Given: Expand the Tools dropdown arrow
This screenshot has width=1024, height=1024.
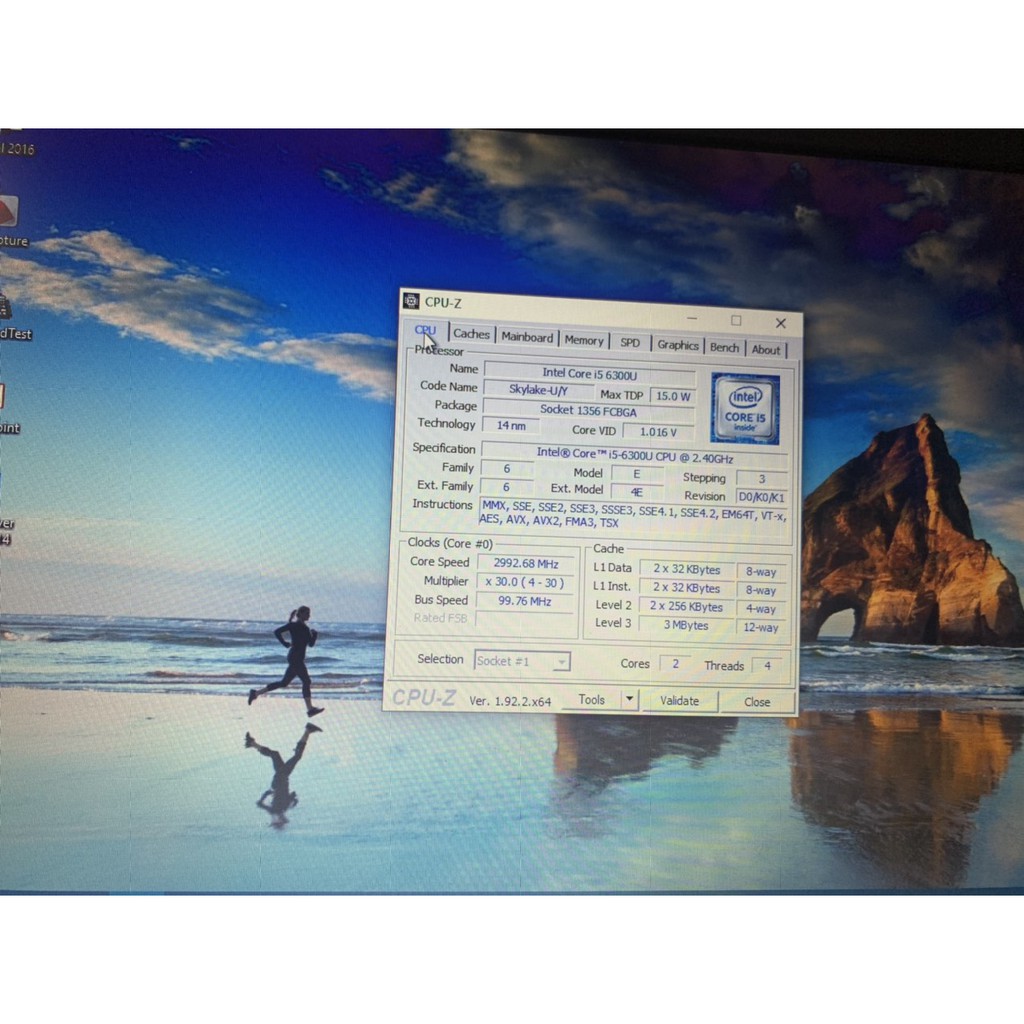Looking at the screenshot, I should pos(630,700).
